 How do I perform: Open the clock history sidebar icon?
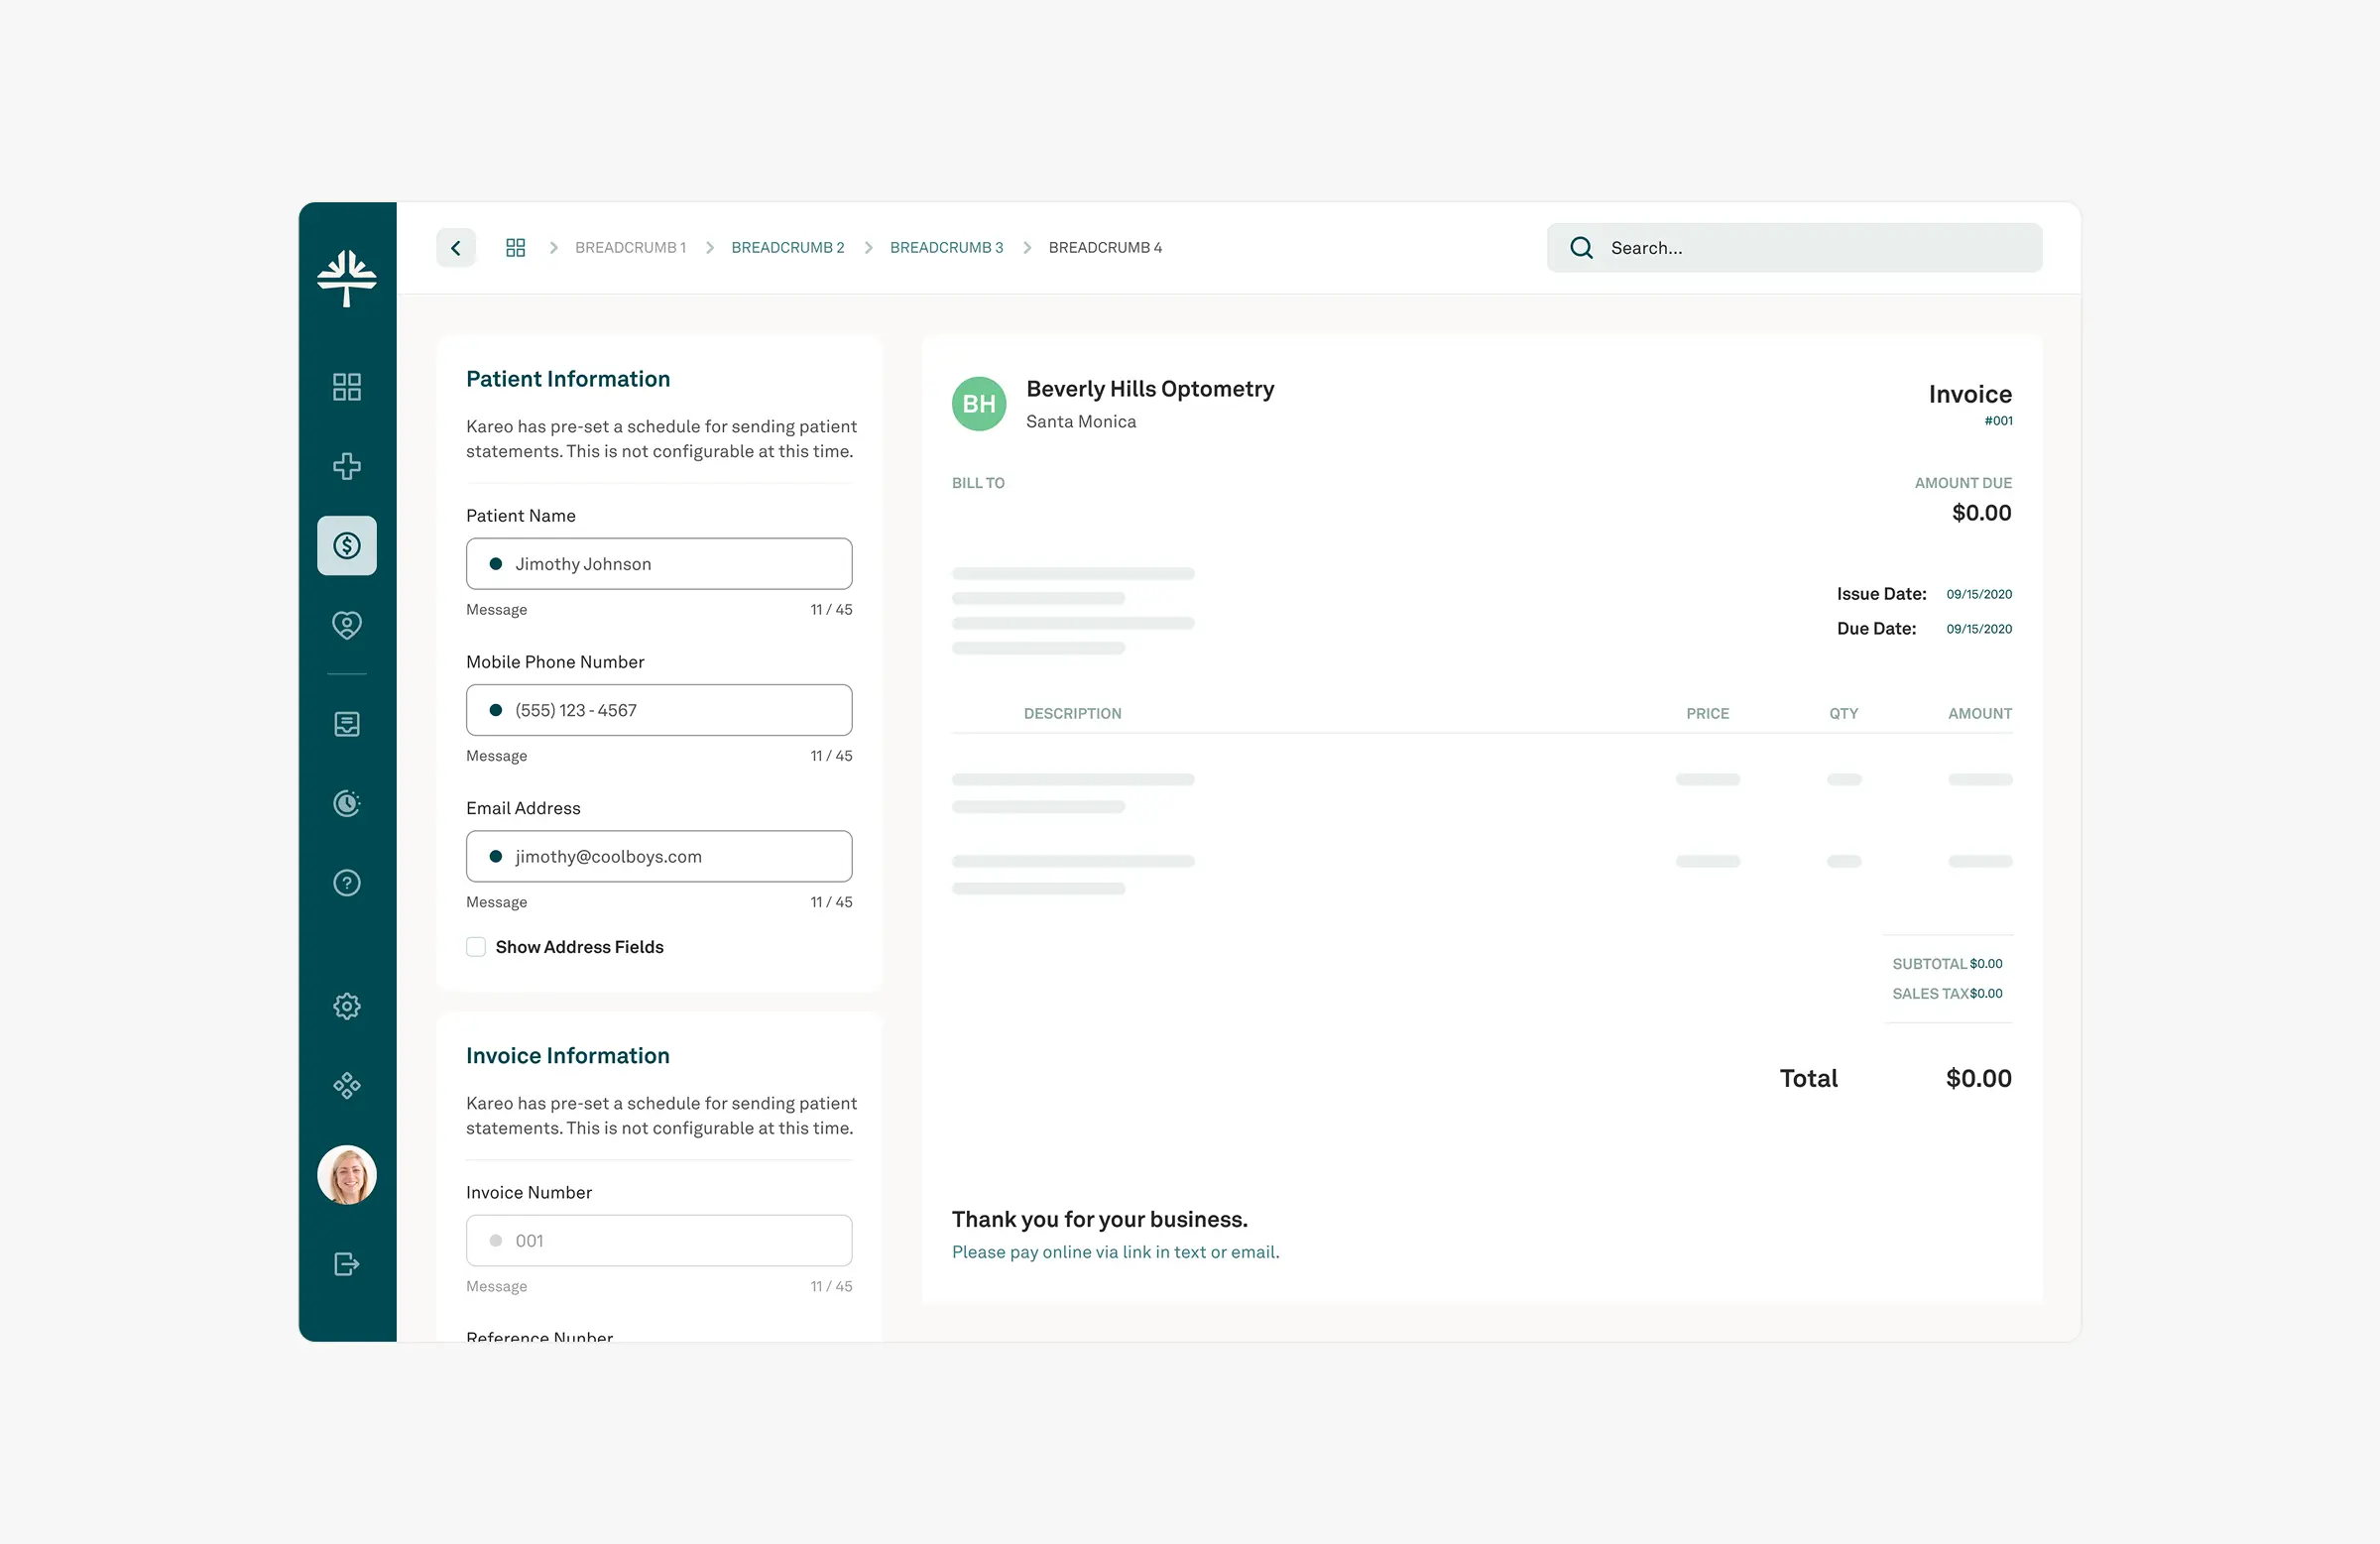(347, 803)
